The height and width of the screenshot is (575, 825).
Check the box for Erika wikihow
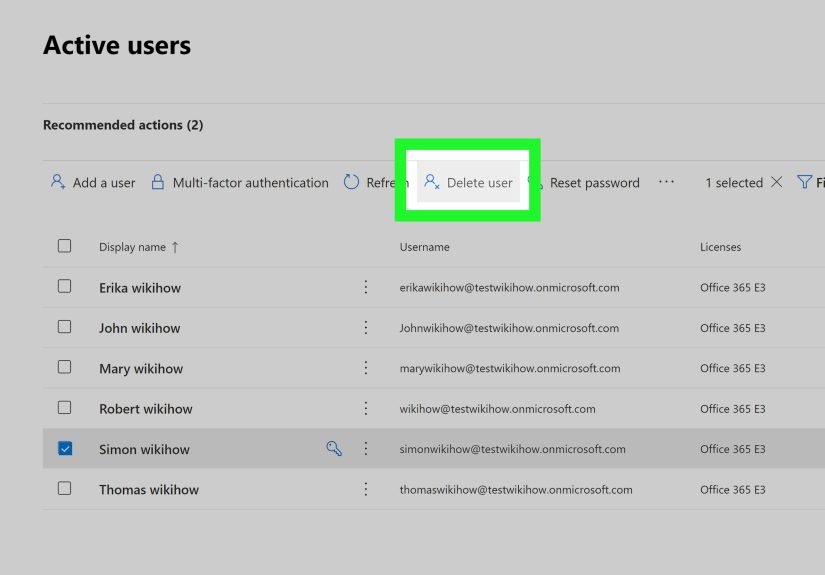coord(64,286)
